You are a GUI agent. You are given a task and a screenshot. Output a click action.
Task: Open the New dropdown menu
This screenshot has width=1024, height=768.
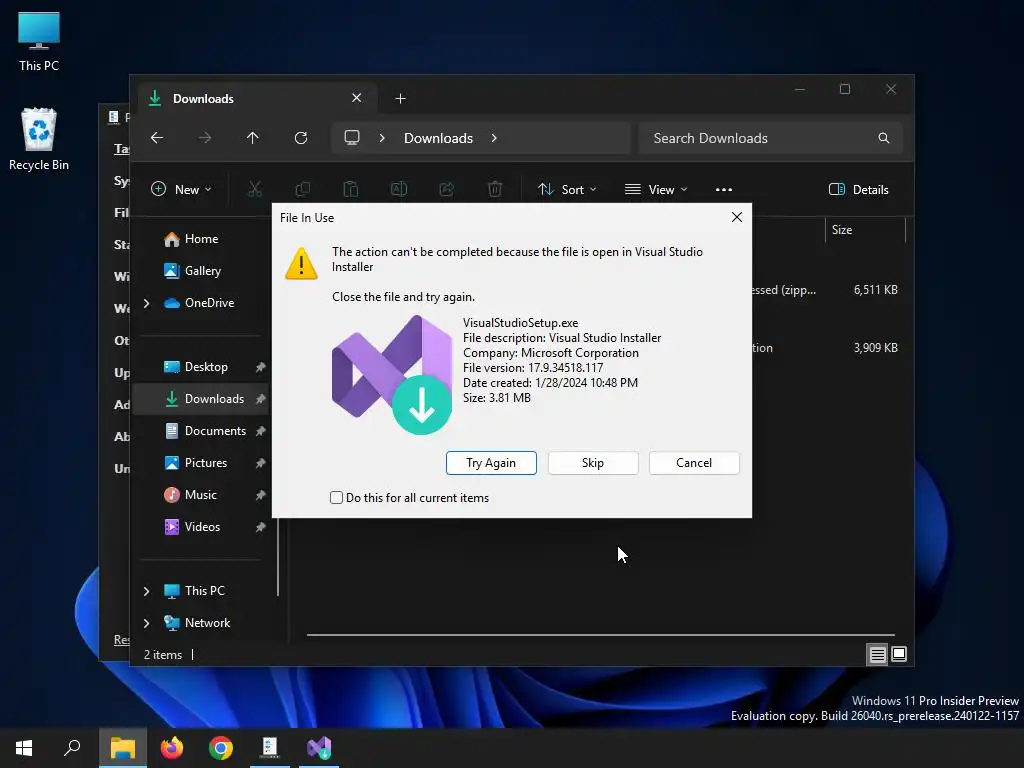tap(181, 189)
